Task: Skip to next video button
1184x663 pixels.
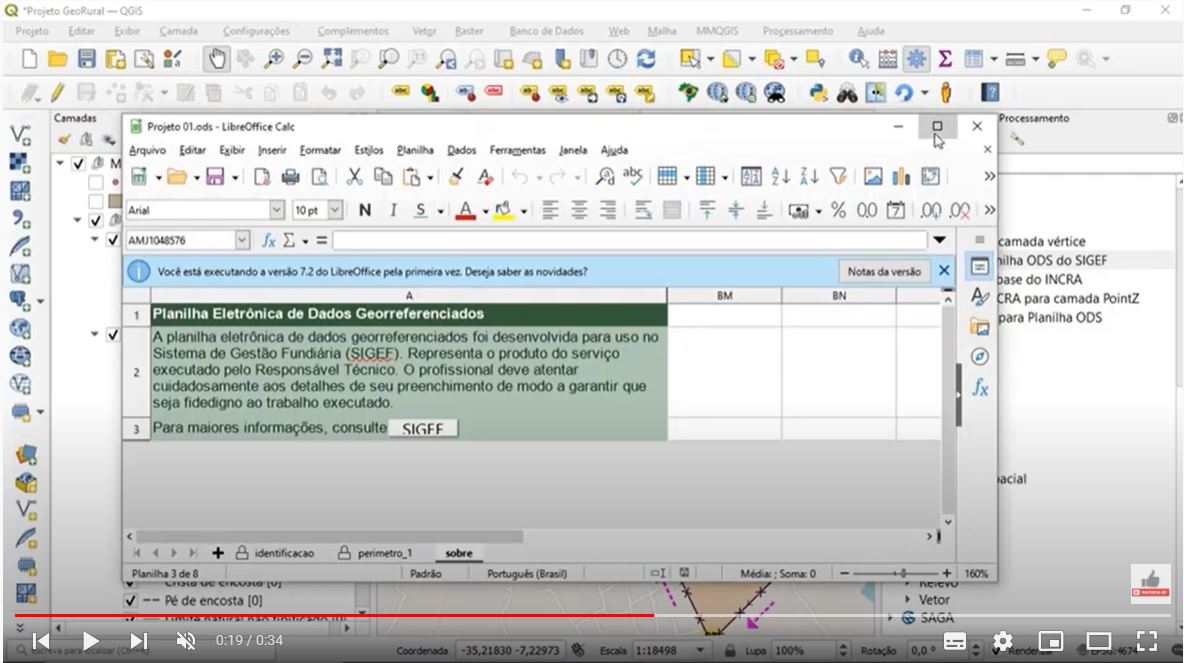Action: click(138, 641)
